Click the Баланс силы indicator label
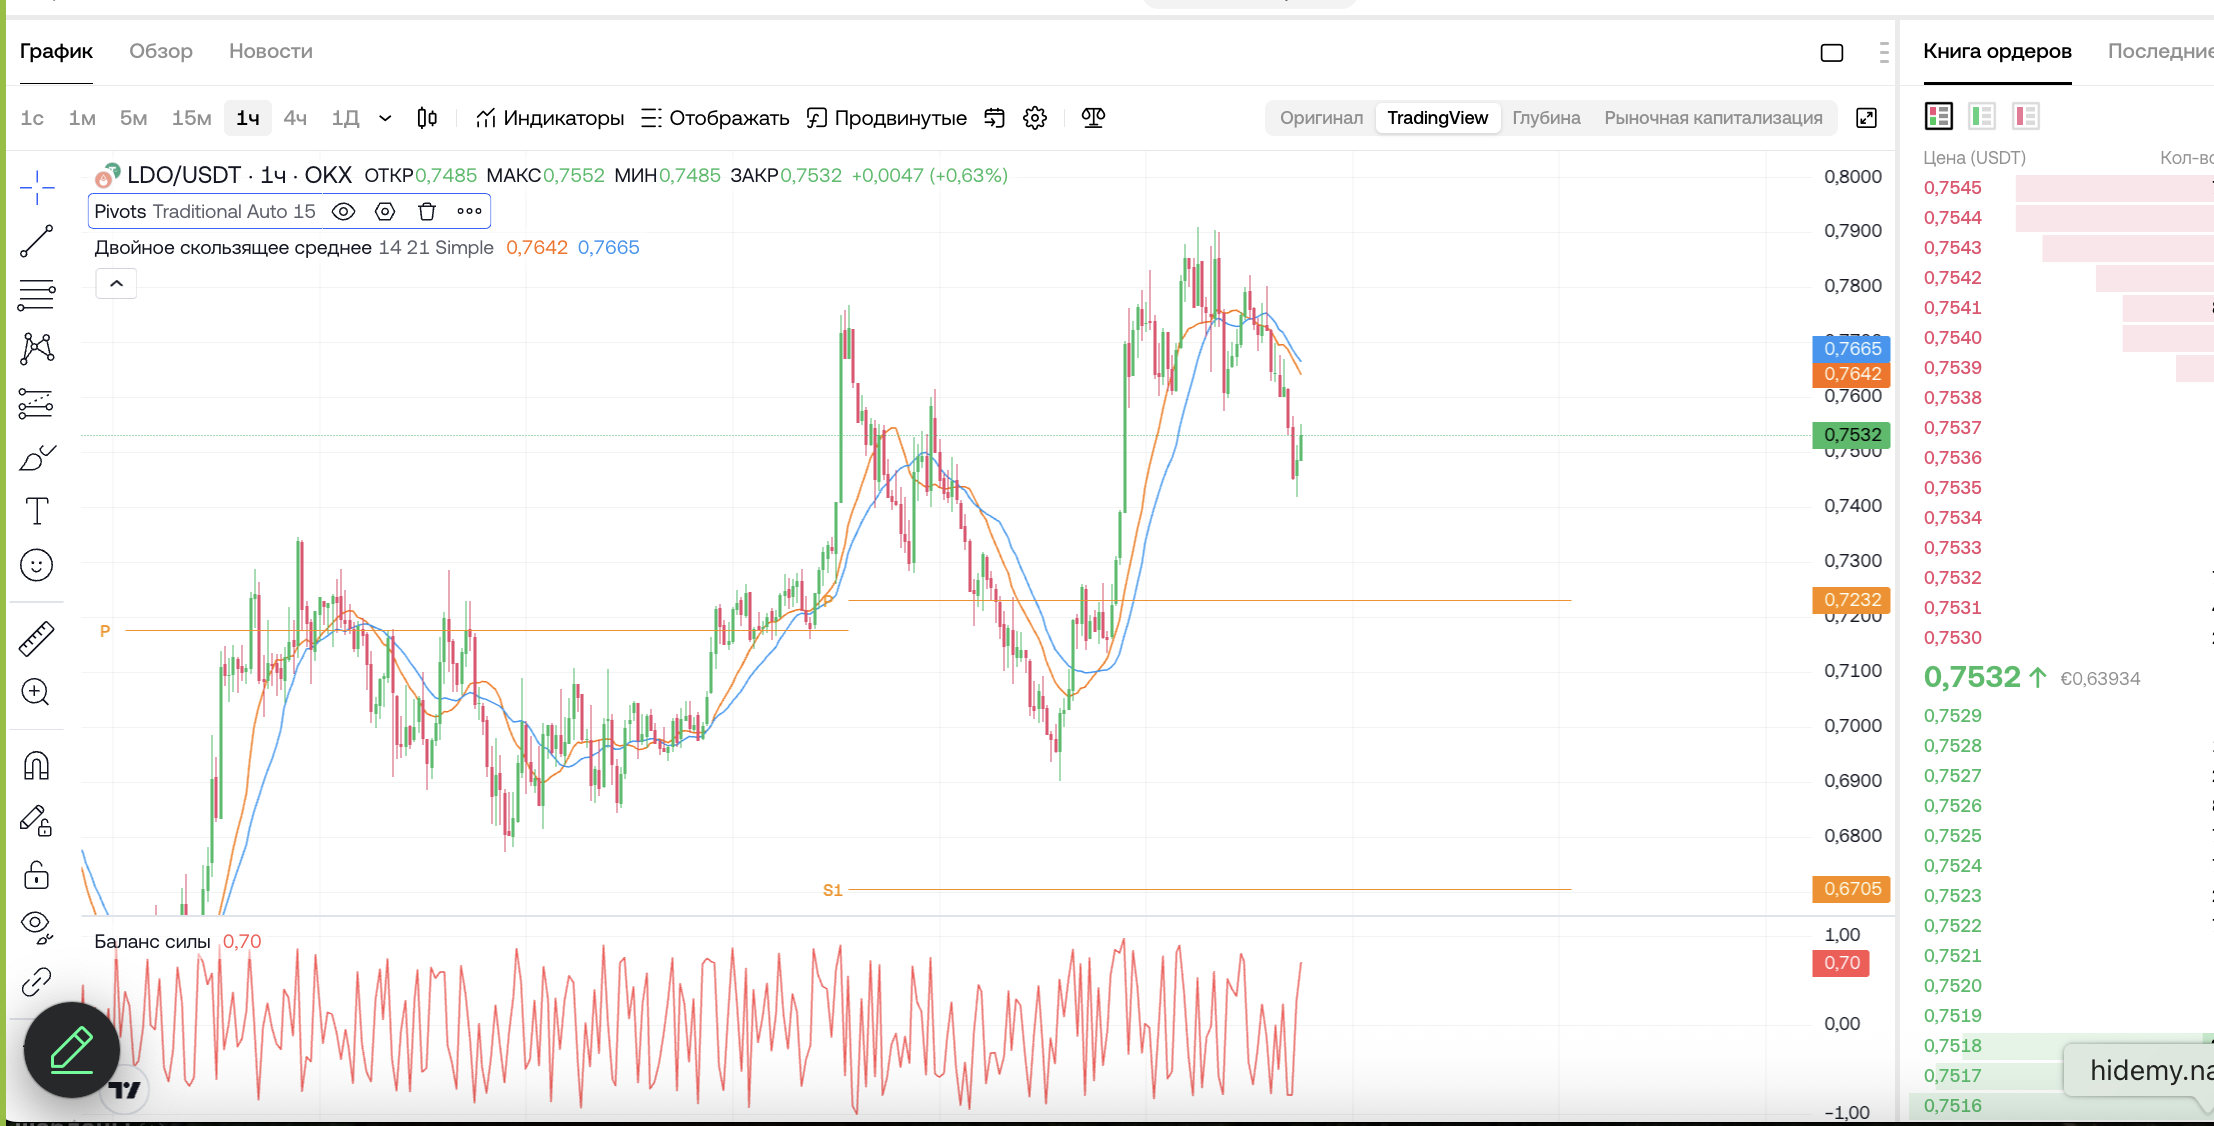 (x=152, y=941)
